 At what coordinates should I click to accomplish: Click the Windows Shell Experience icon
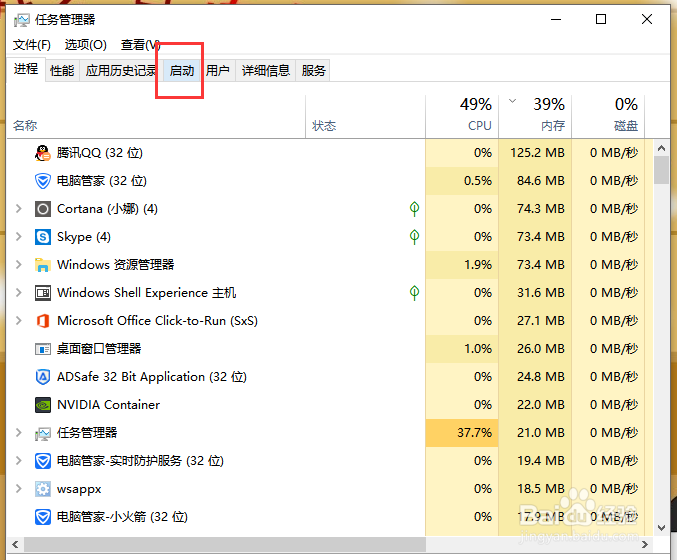(43, 293)
